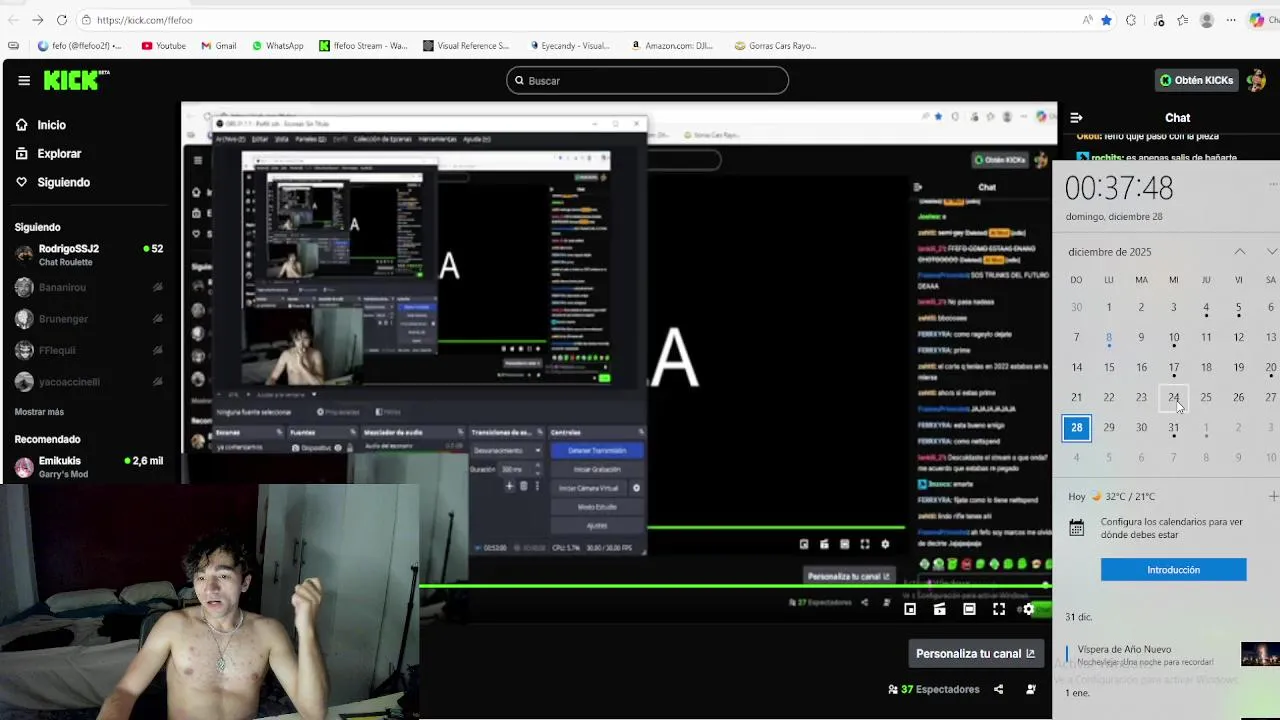Click diciembre de 2025 month header
1280x720 pixels.
tap(1109, 252)
